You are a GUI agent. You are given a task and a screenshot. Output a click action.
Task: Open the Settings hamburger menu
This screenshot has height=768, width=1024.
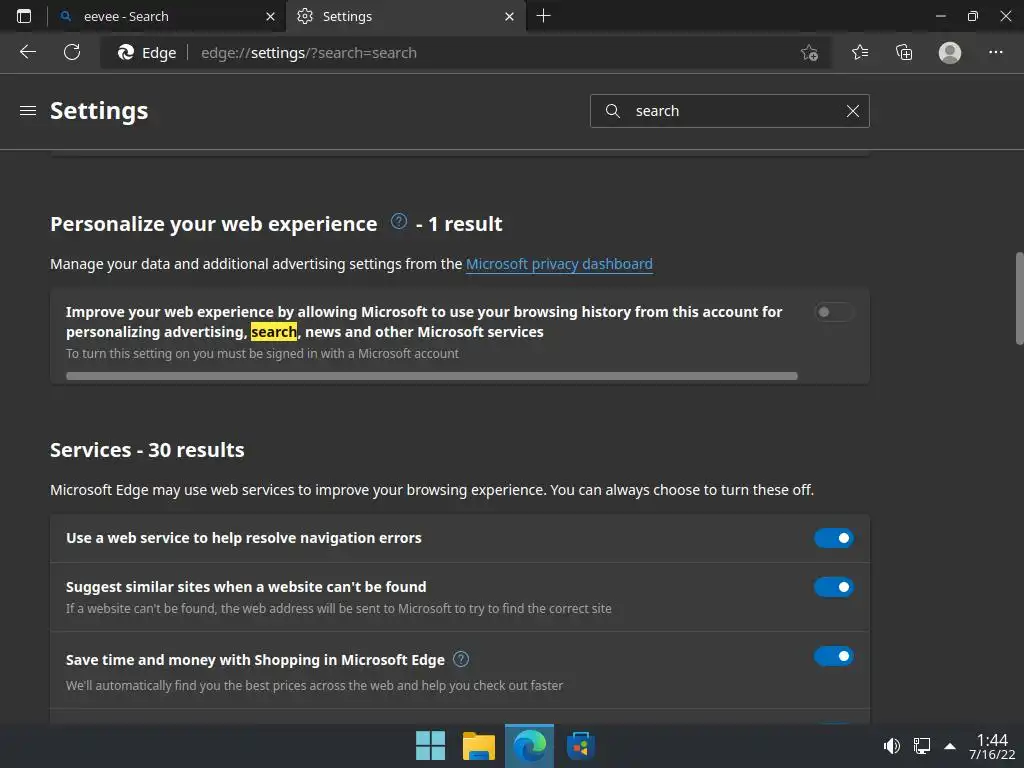(28, 111)
